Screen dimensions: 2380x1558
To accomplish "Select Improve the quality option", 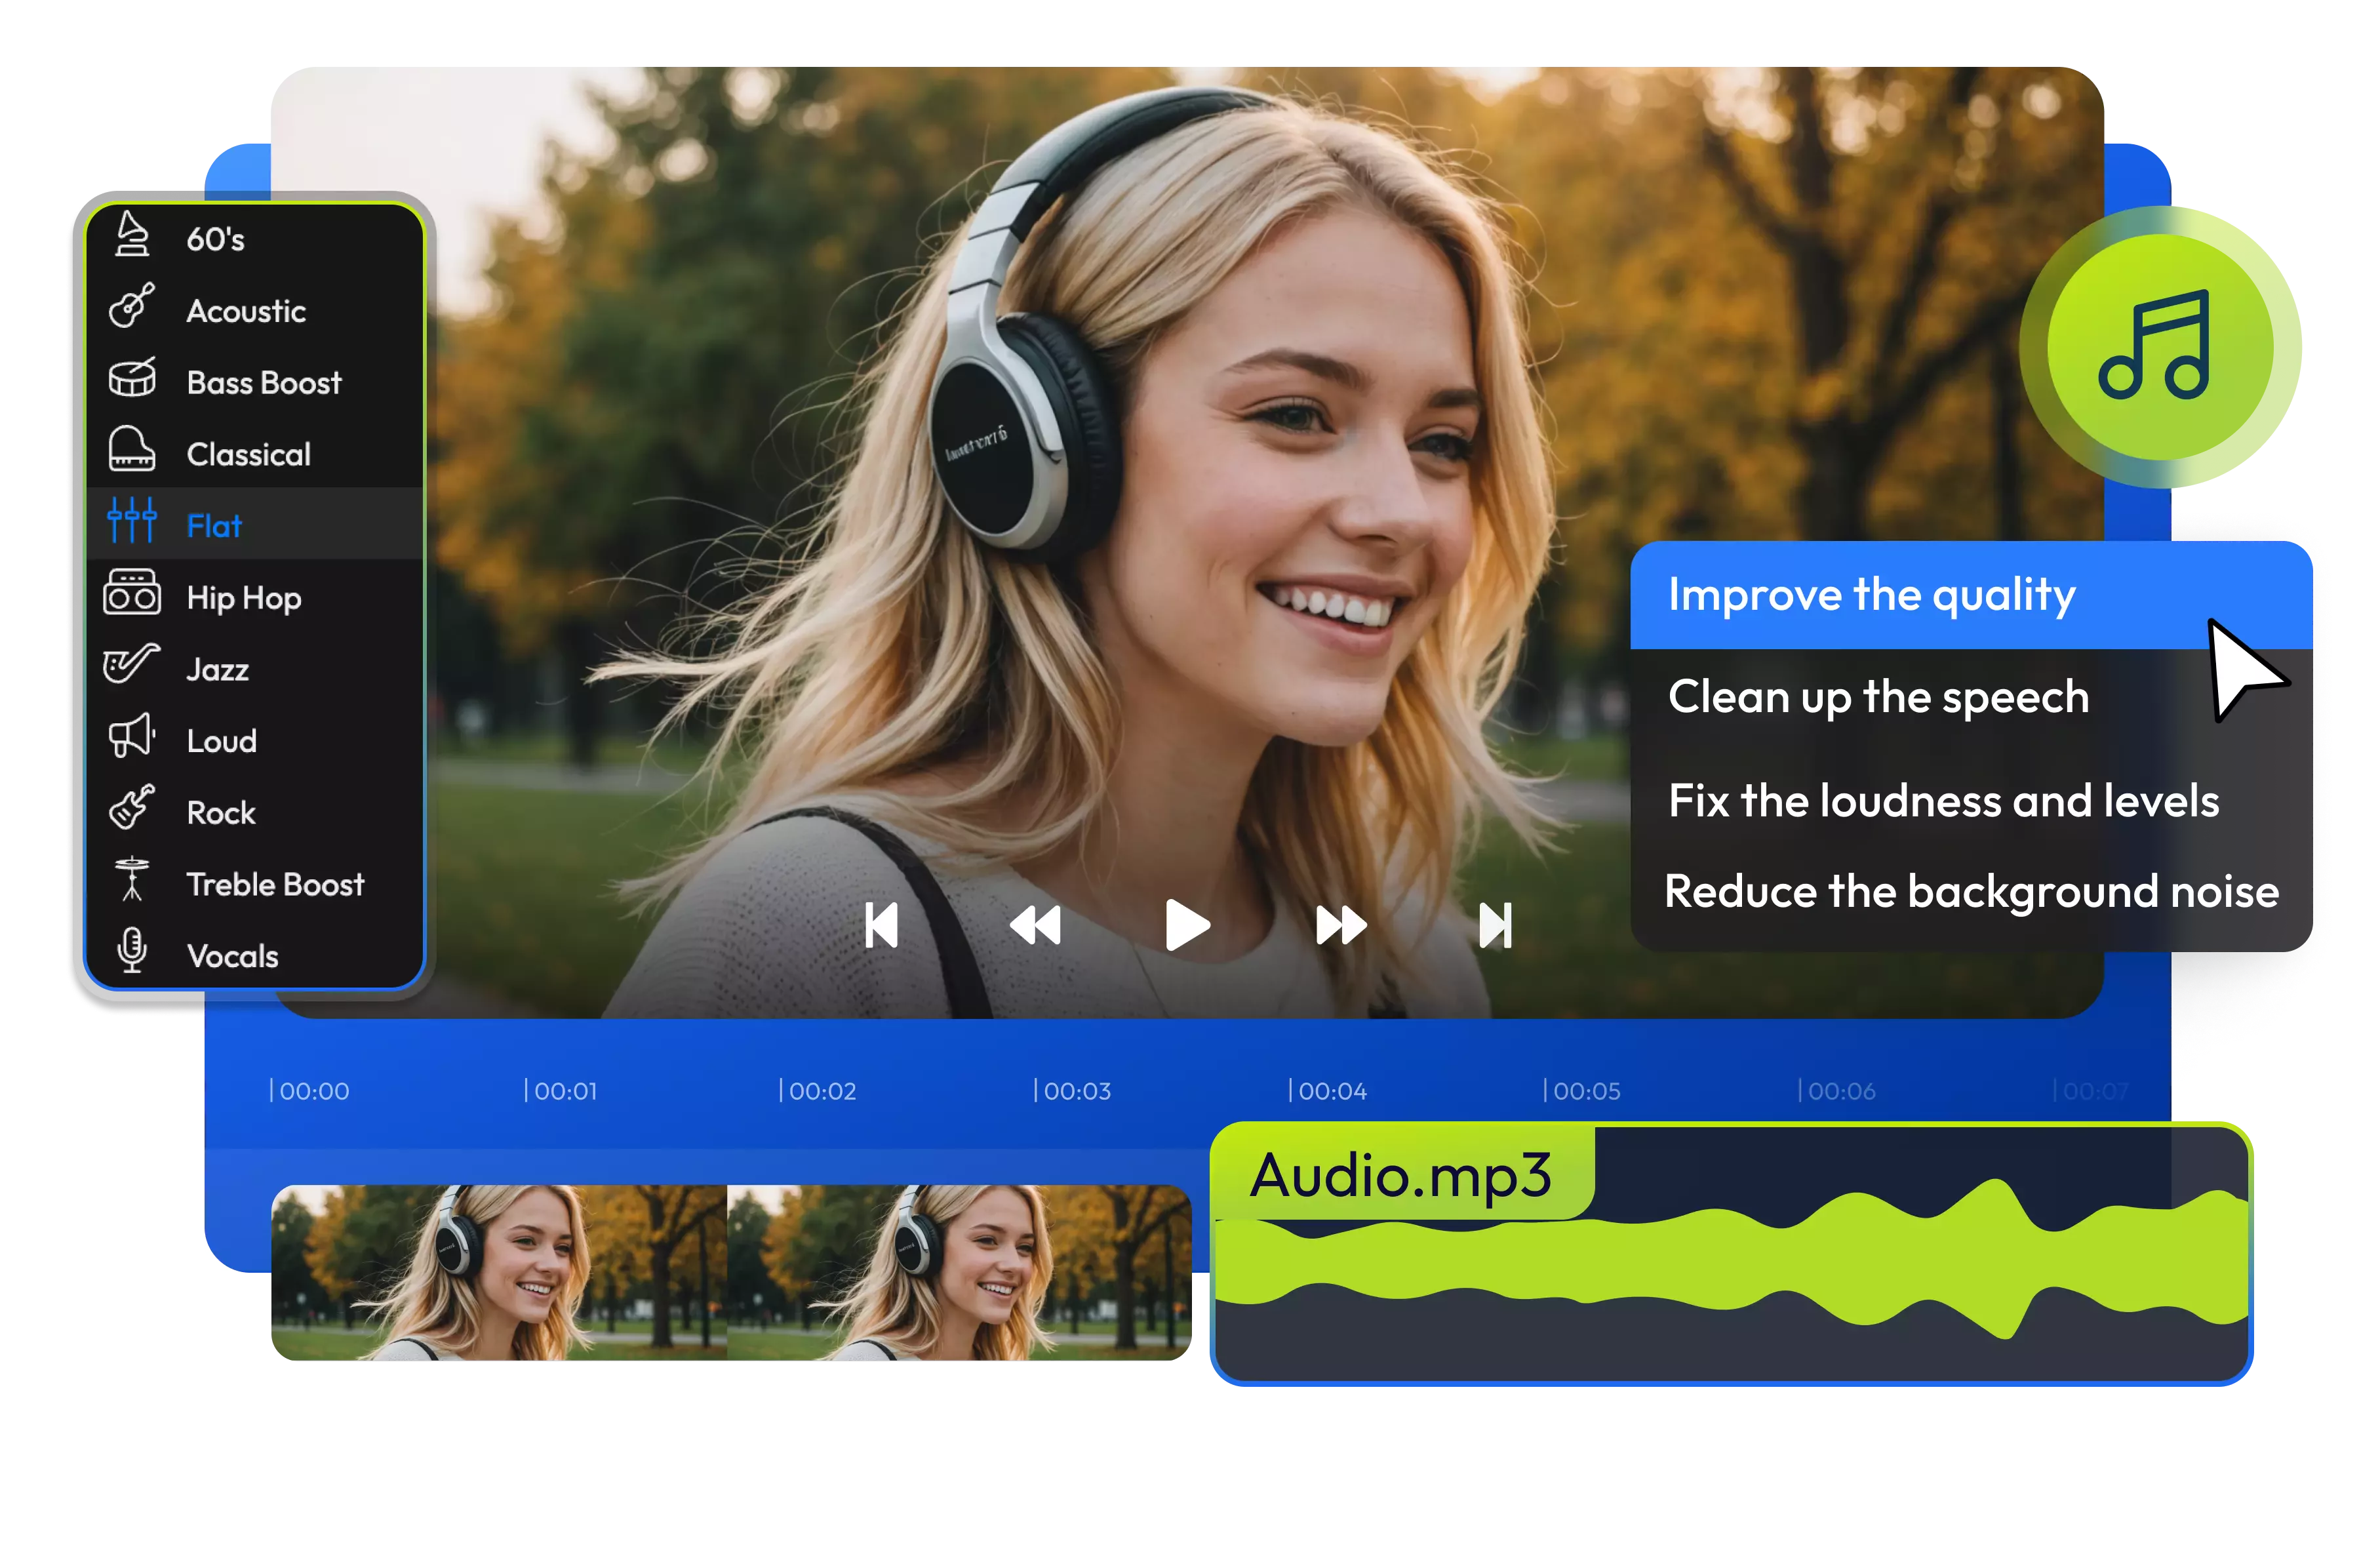I will coord(1871,596).
